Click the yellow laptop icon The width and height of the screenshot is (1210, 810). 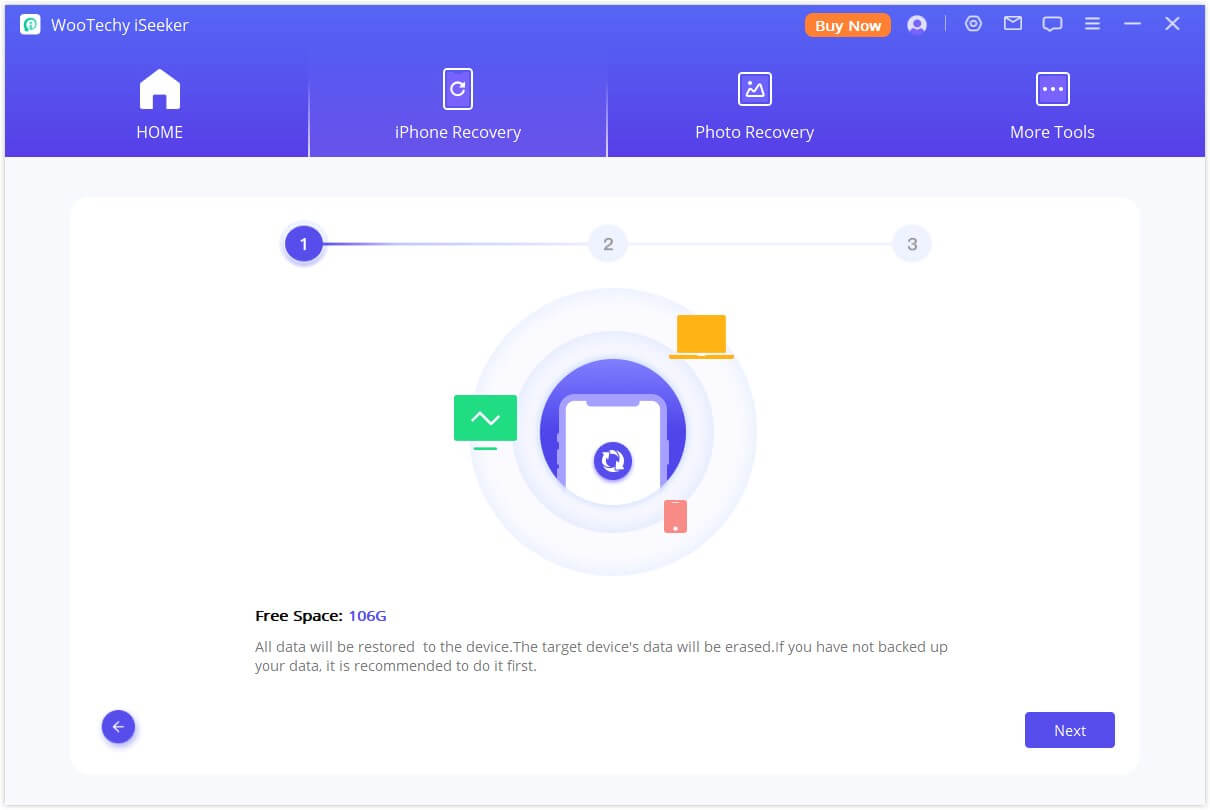pos(701,336)
